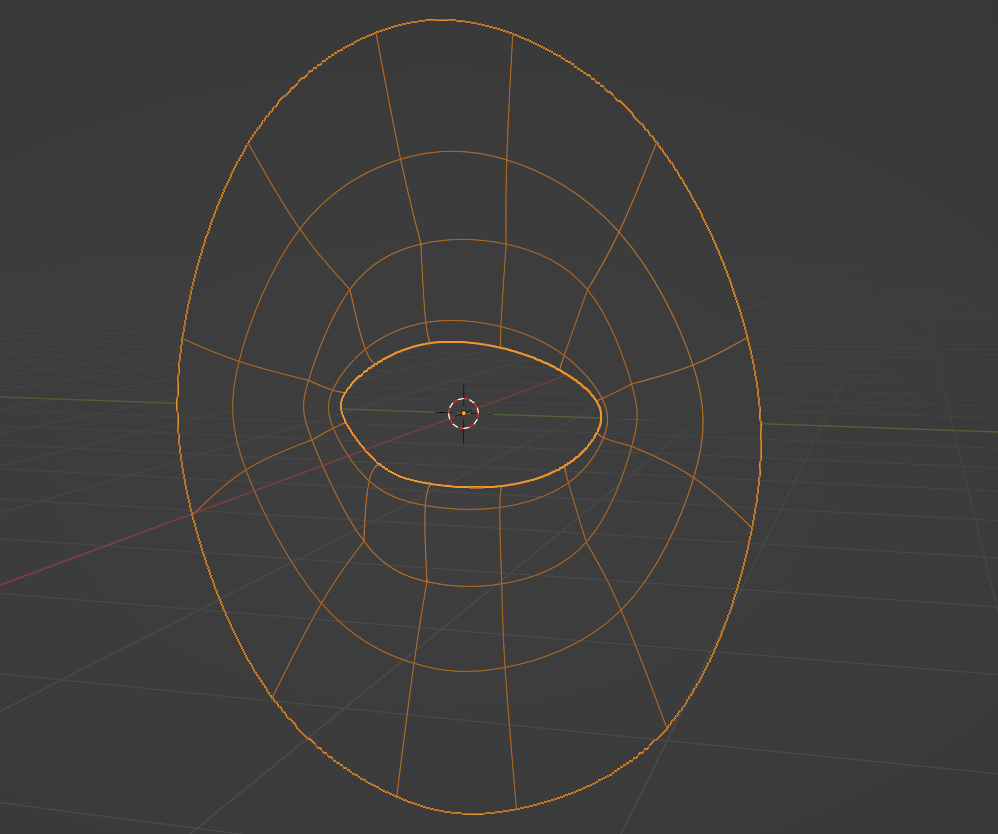Click the 3D cursor at the mesh center
The height and width of the screenshot is (834, 998).
pyautogui.click(x=463, y=412)
